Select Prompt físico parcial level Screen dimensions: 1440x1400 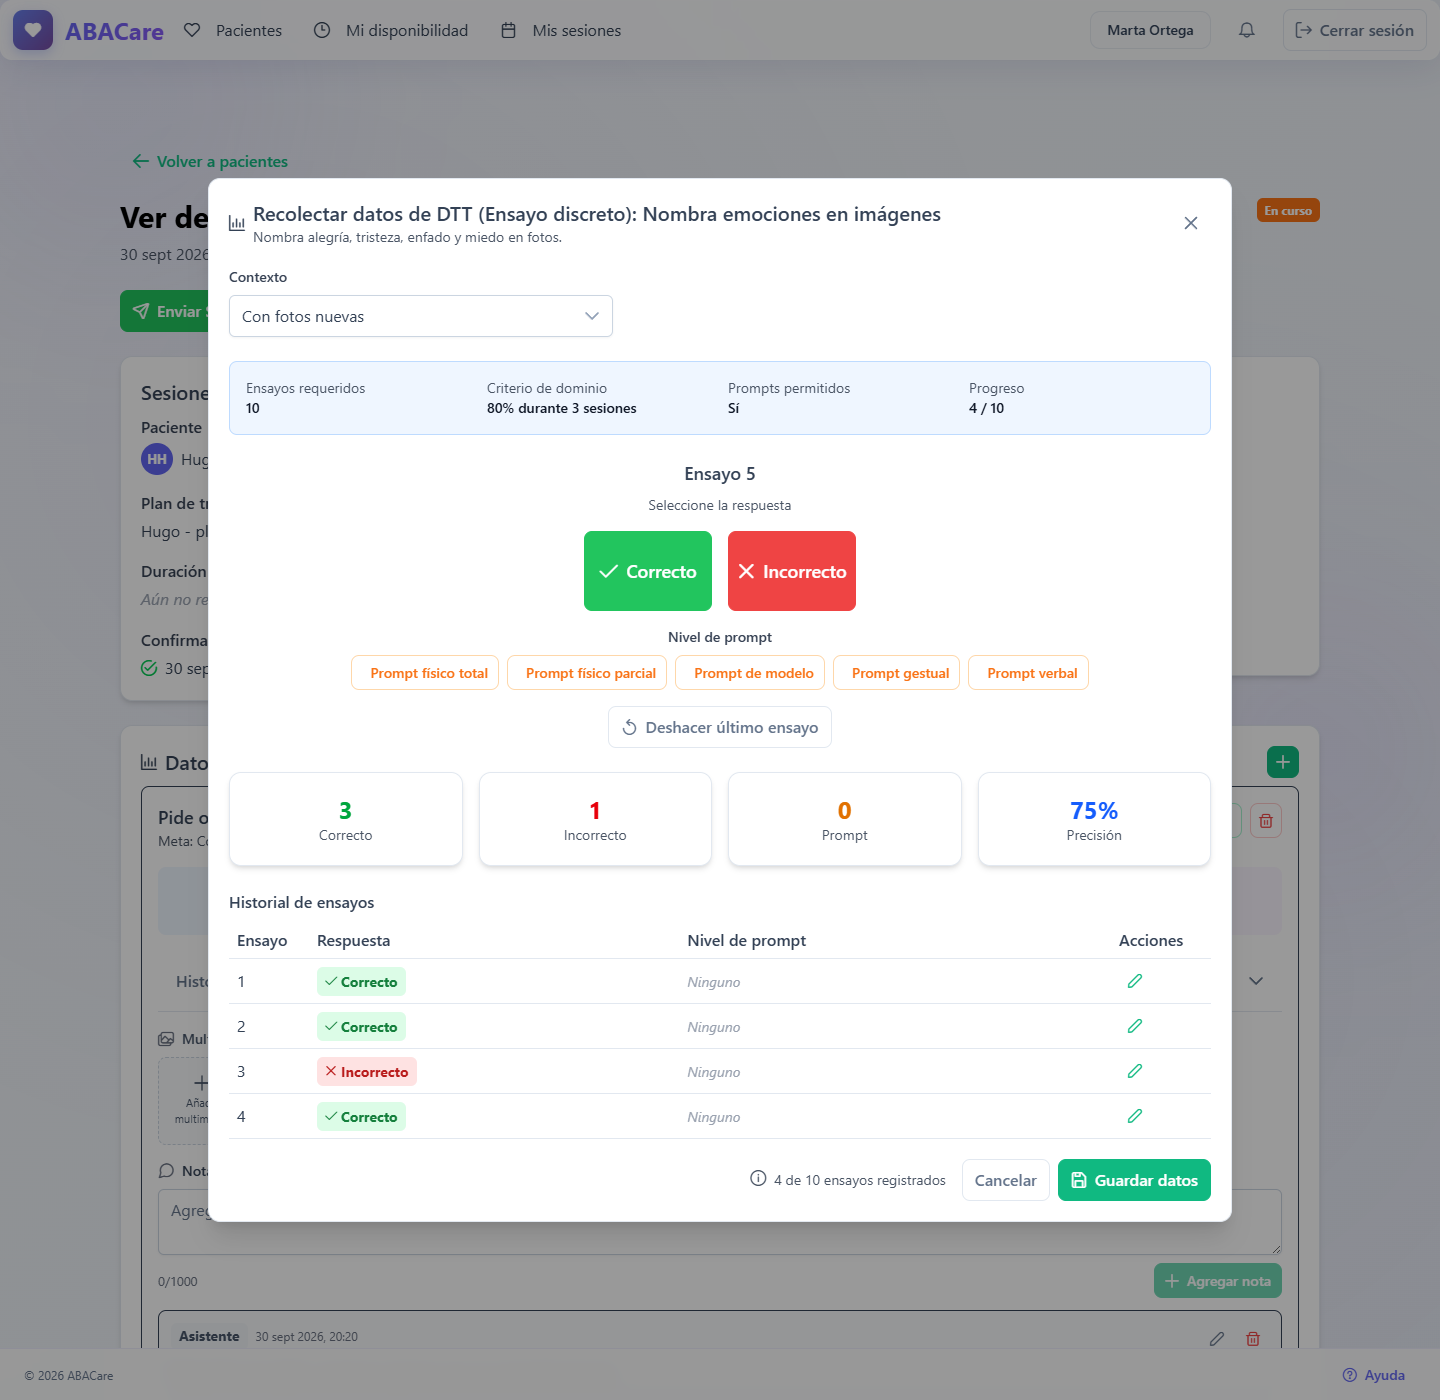[x=587, y=673]
